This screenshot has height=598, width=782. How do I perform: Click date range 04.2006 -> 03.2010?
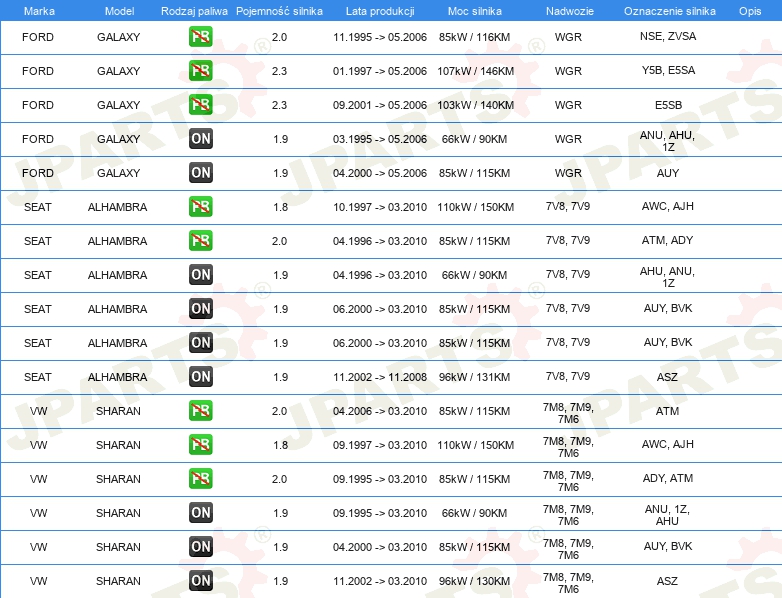coord(380,410)
